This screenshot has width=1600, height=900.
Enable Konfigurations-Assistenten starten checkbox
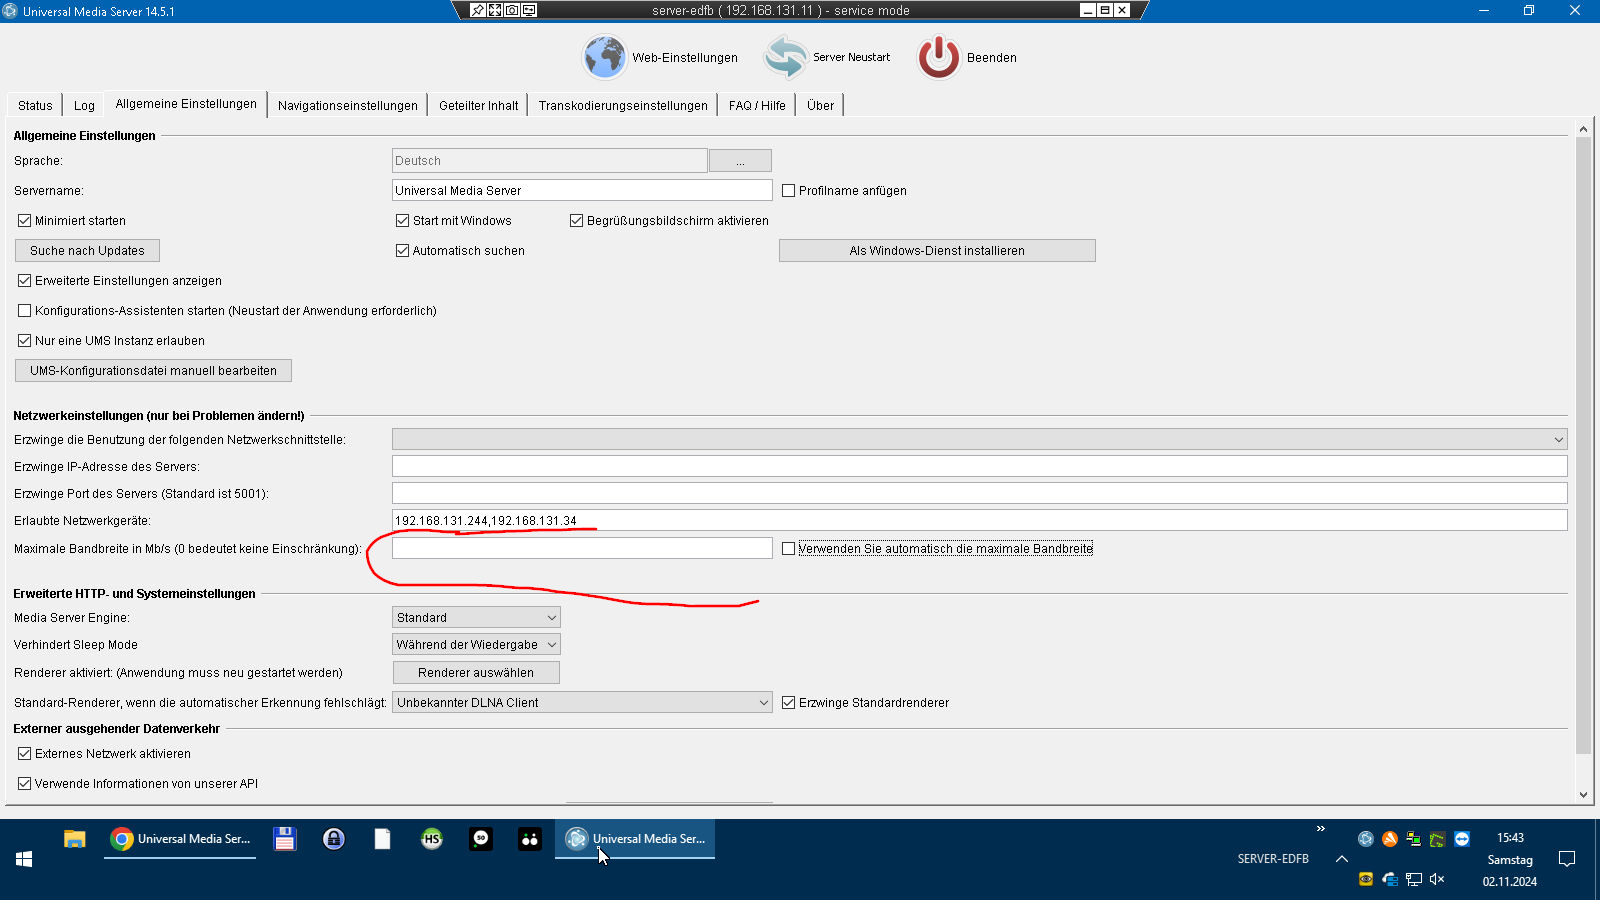pos(24,311)
